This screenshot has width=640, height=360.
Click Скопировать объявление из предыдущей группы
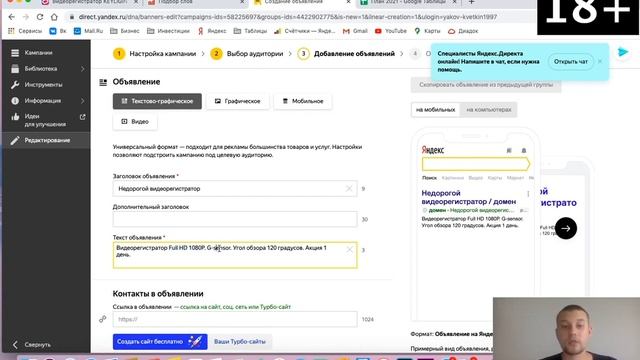(x=486, y=85)
